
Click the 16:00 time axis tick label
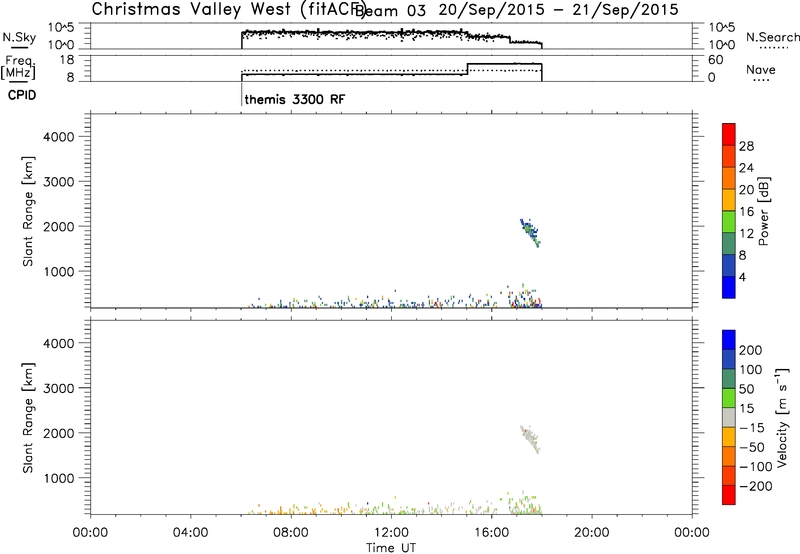pos(491,533)
